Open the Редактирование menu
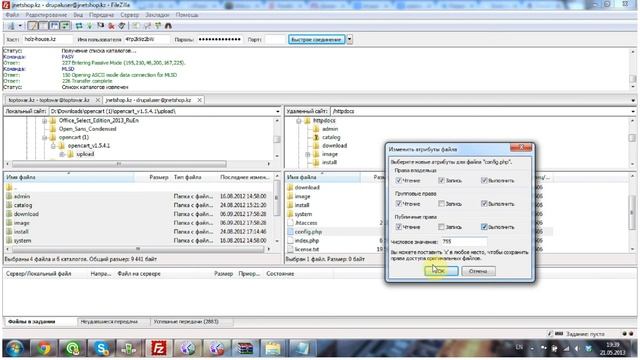 tap(46, 15)
